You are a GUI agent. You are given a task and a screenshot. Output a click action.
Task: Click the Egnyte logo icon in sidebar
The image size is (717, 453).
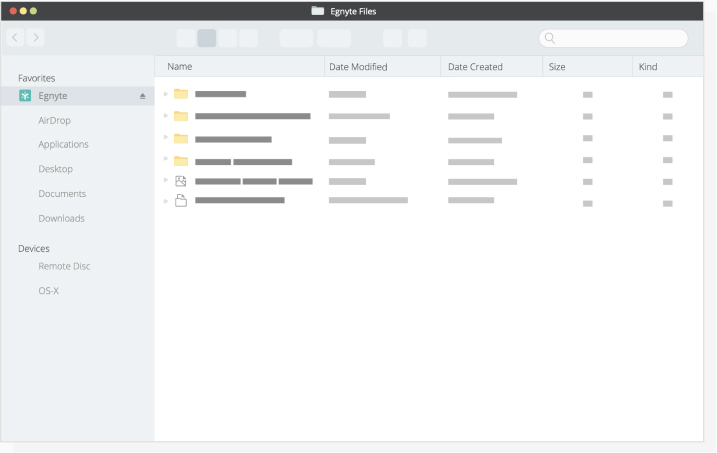(x=26, y=95)
